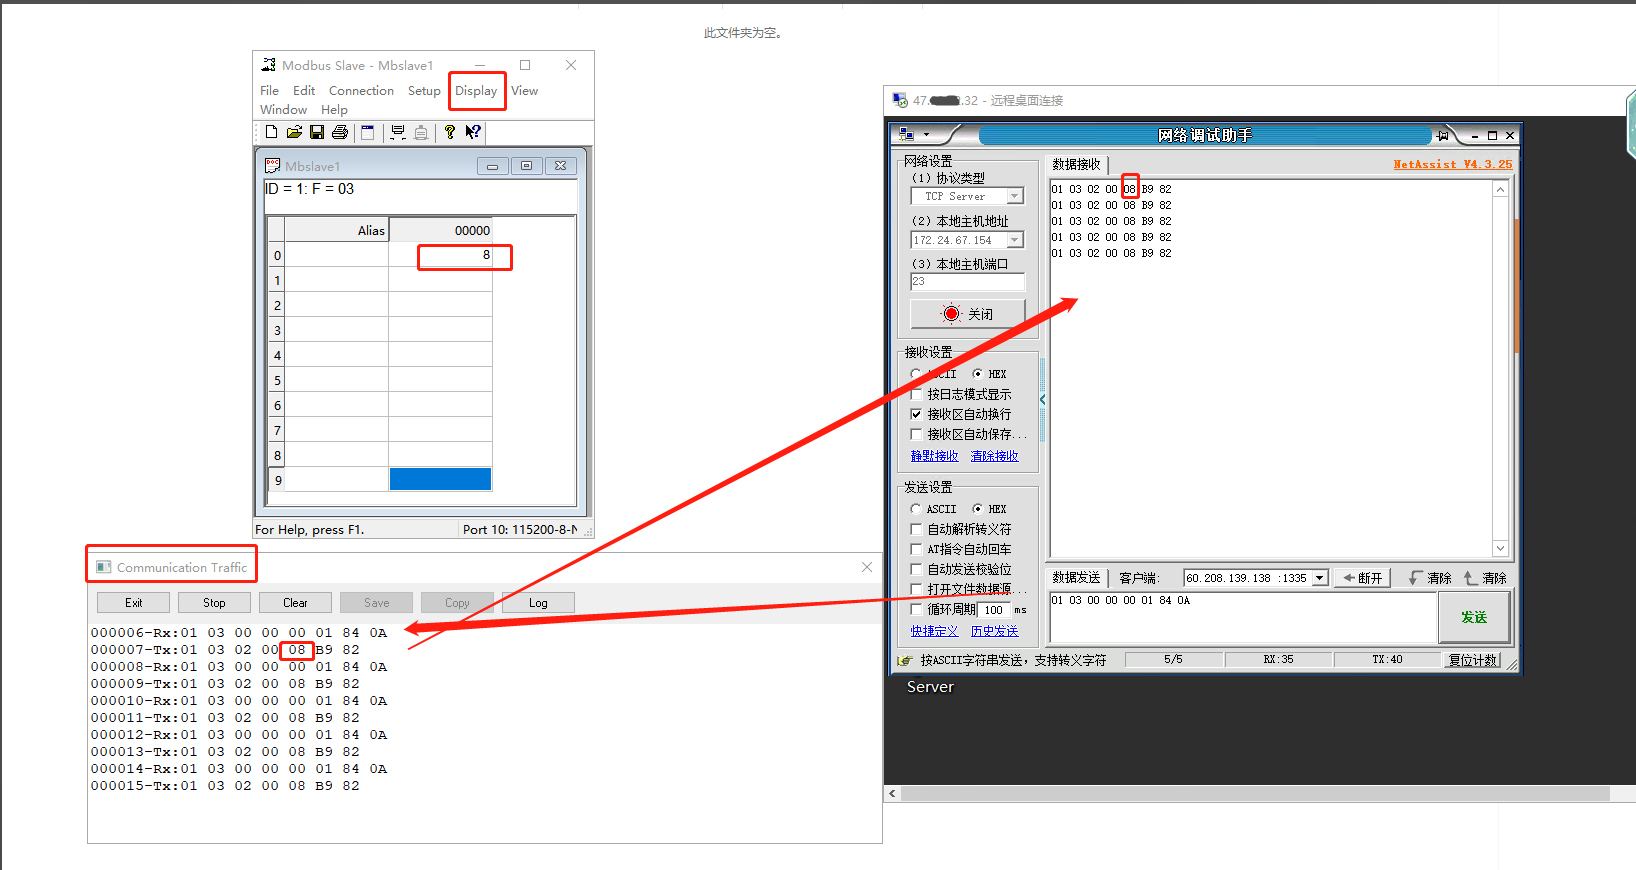Click the red light icon on the 关闭 button

point(951,314)
